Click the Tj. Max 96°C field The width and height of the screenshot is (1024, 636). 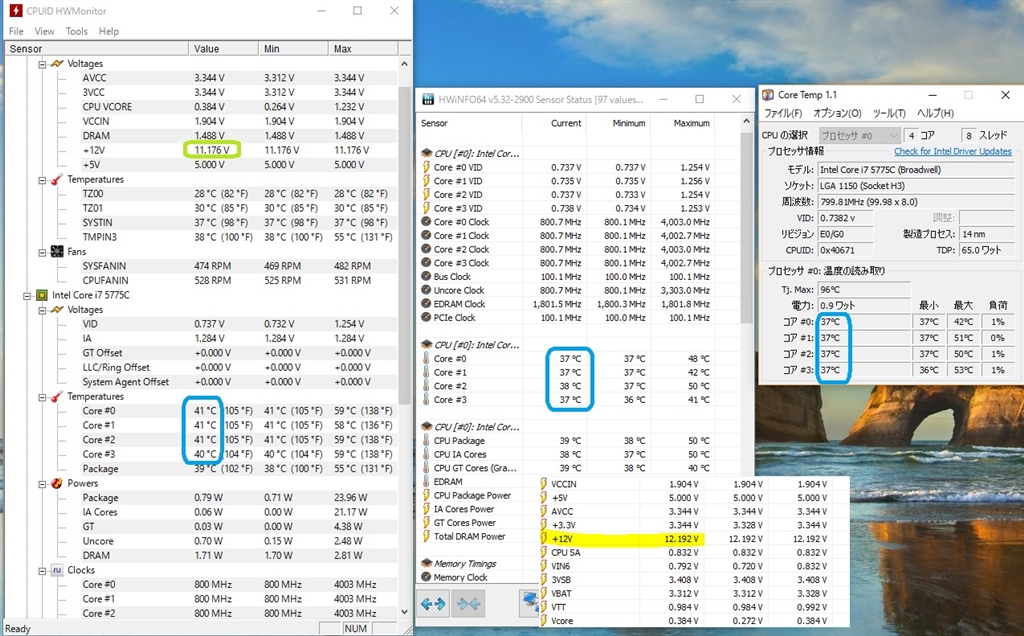tap(865, 289)
